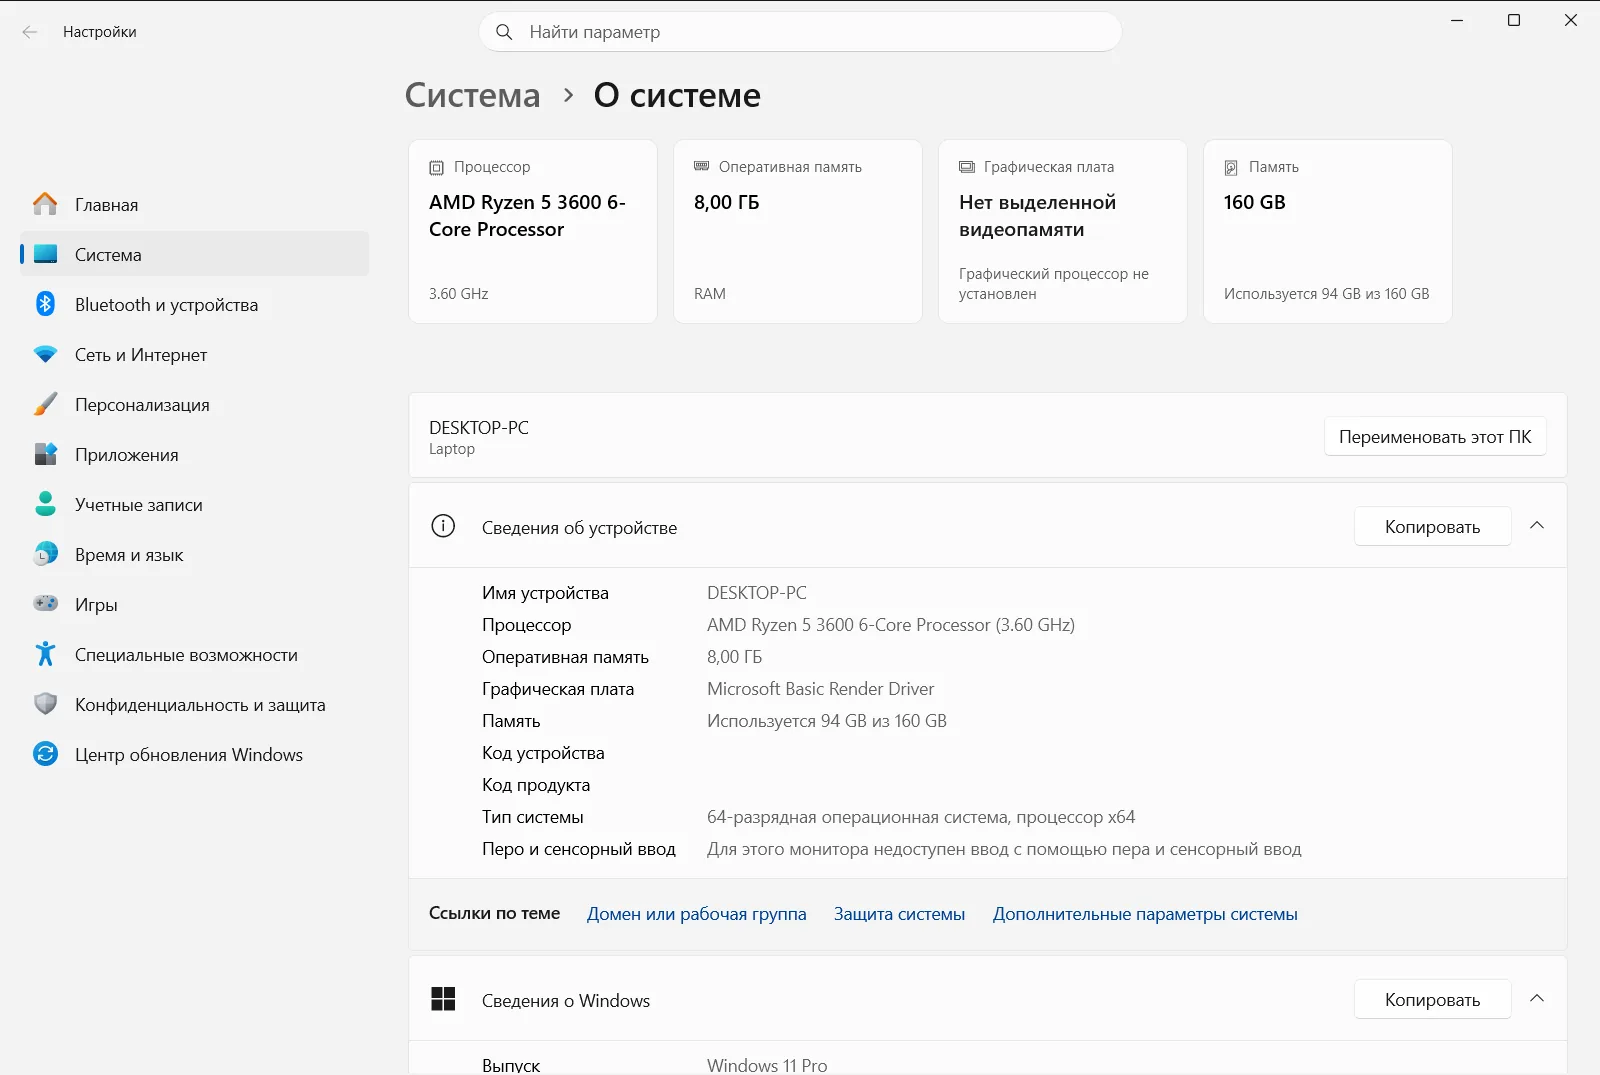Copy Windows info with Копировать button
The image size is (1600, 1075).
click(x=1432, y=1000)
